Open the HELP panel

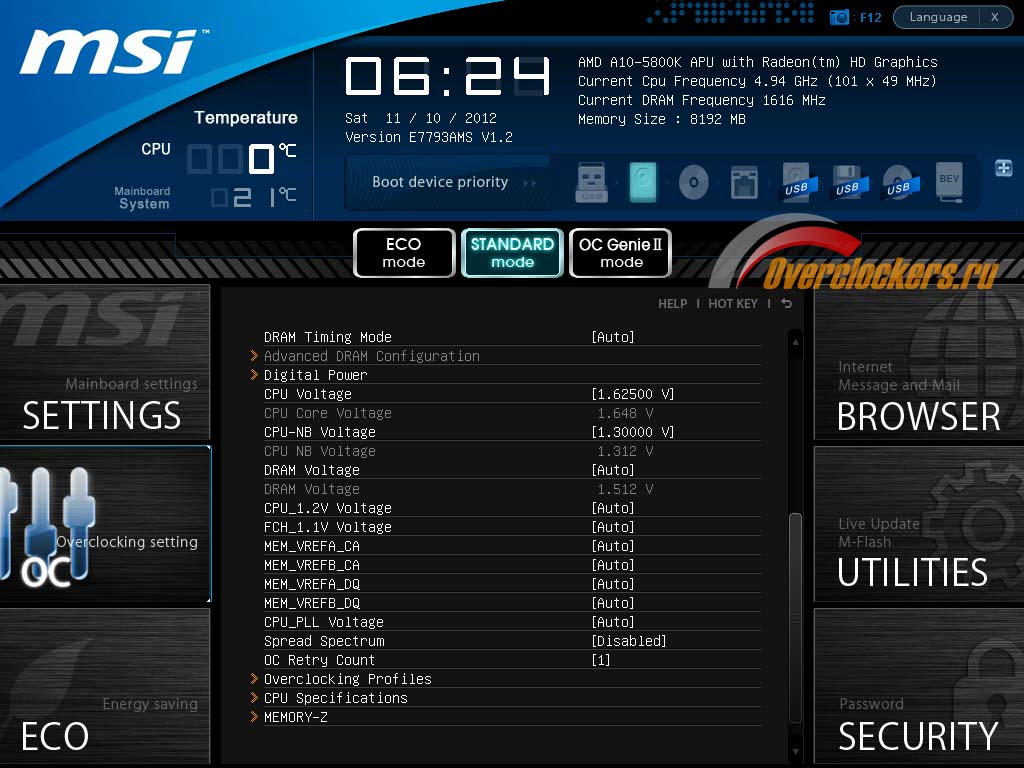click(672, 304)
